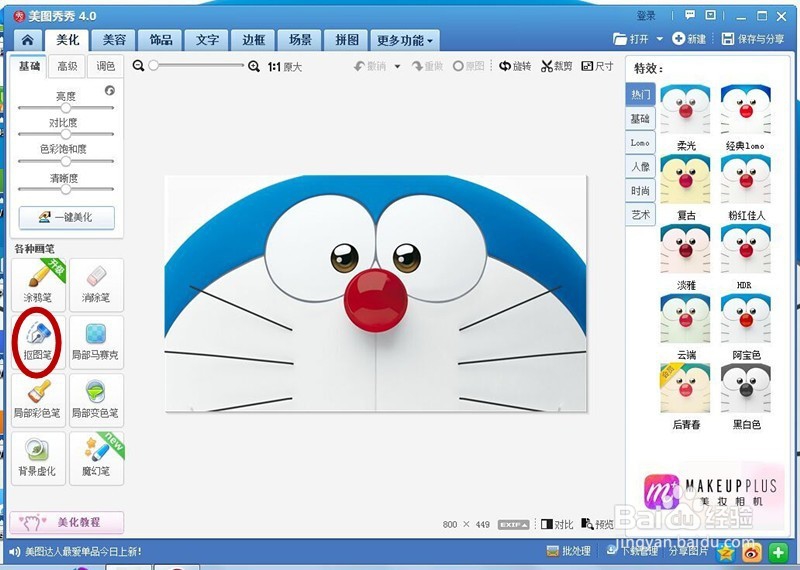Click the 撤销 undo button
800x570 pixels.
coord(371,66)
